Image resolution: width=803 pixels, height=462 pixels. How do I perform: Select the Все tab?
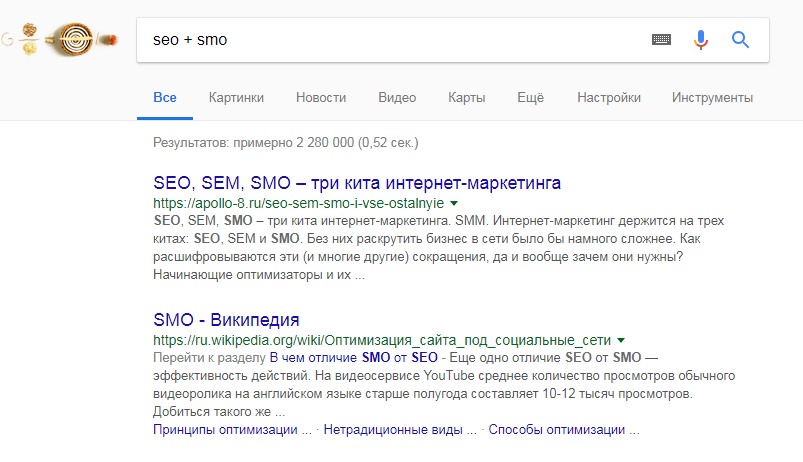(165, 98)
